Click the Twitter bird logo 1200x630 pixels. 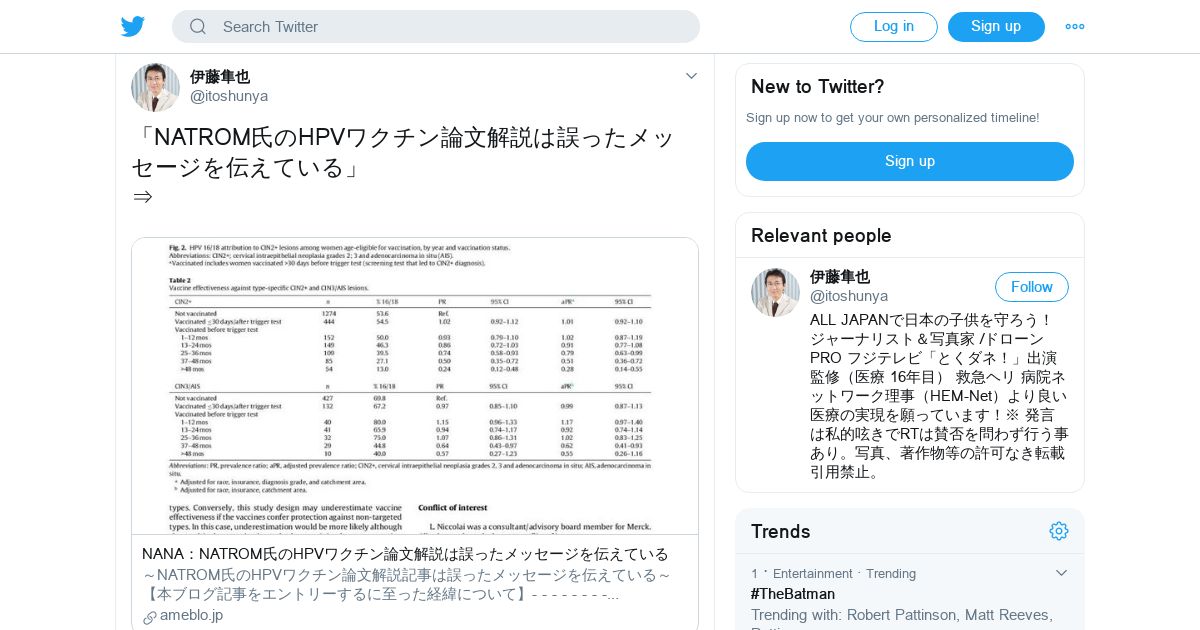coord(133,26)
